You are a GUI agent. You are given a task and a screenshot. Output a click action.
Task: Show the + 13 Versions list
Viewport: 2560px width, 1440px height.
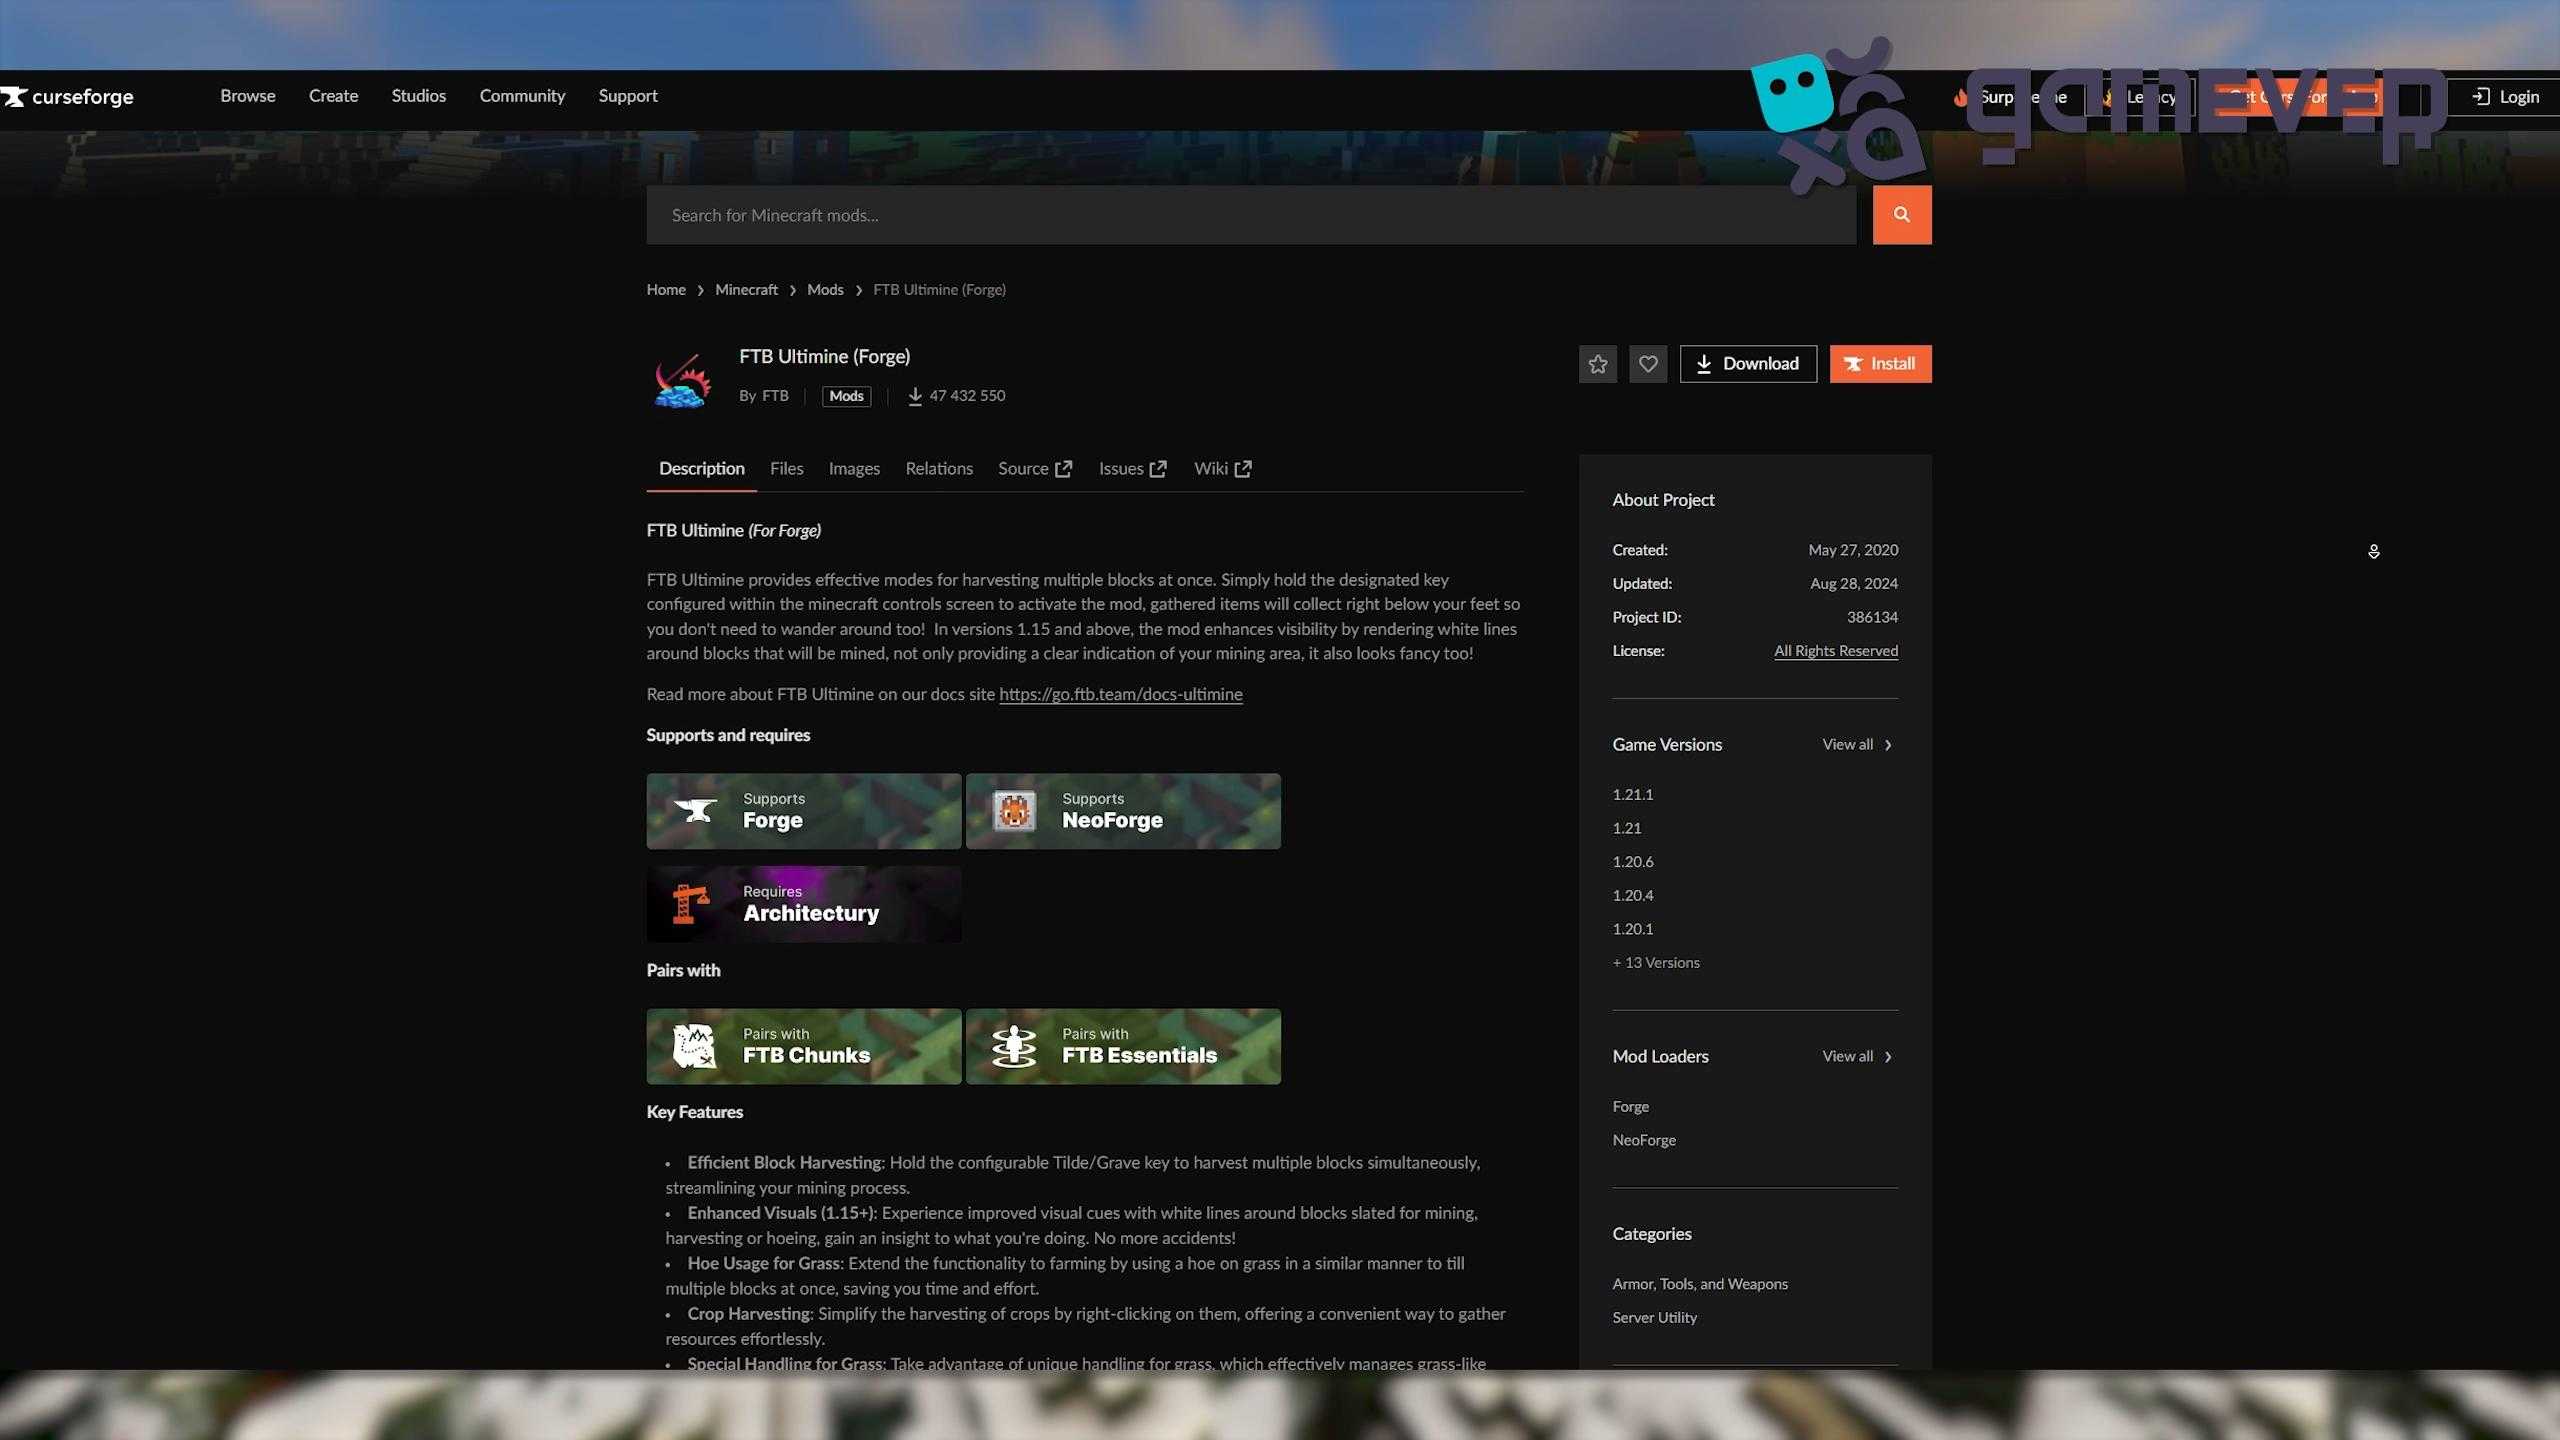1656,963
